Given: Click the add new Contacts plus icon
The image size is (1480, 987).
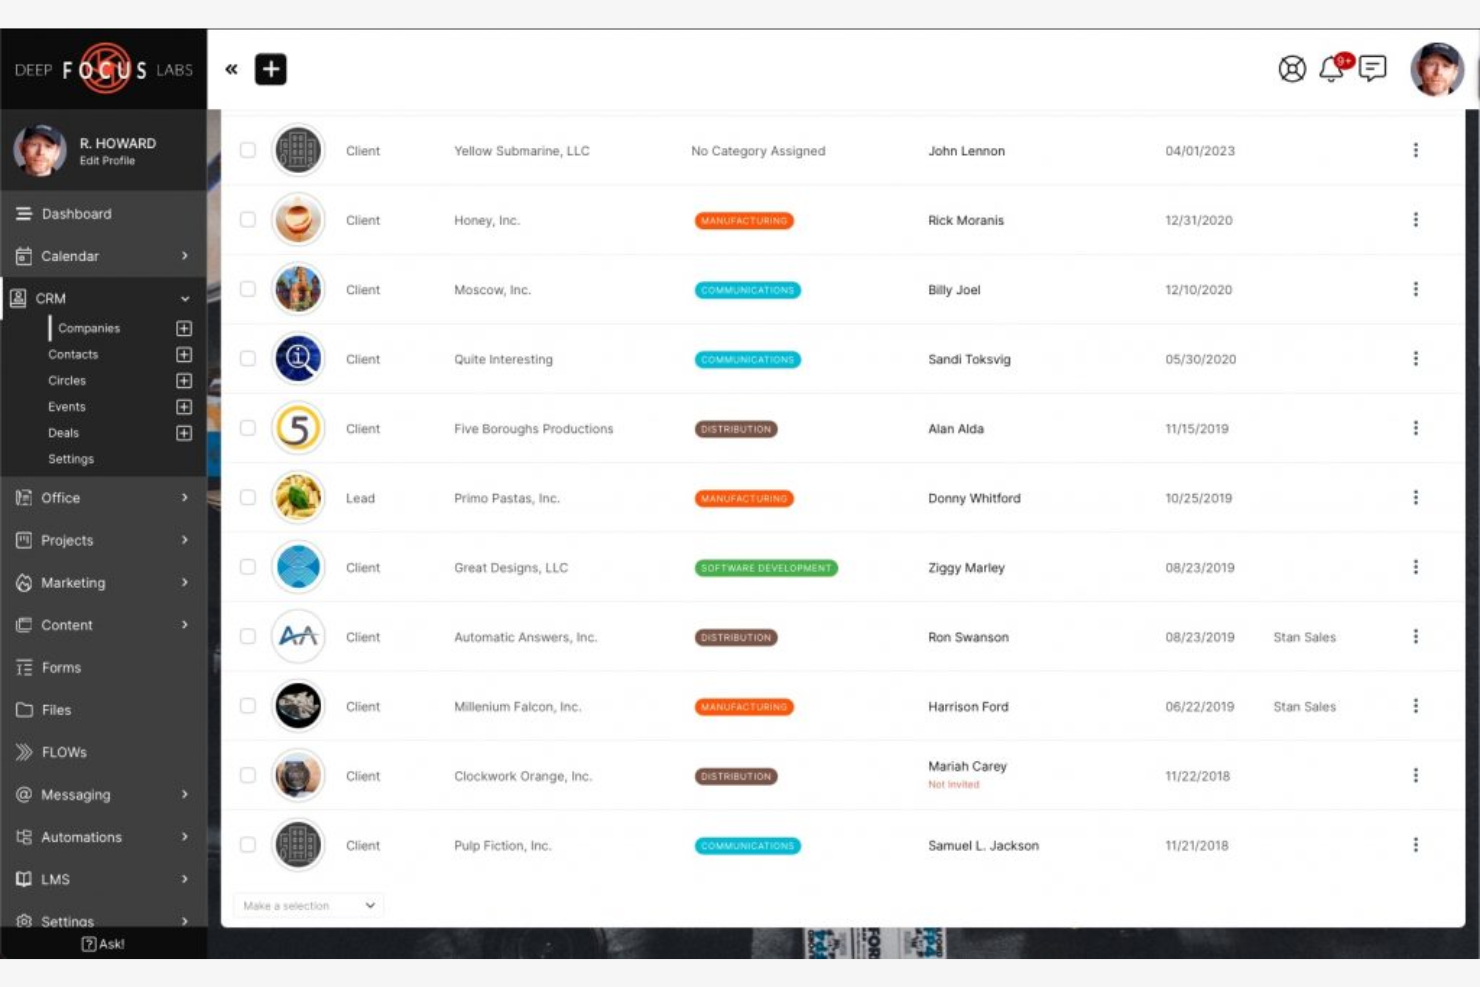Looking at the screenshot, I should tap(182, 353).
